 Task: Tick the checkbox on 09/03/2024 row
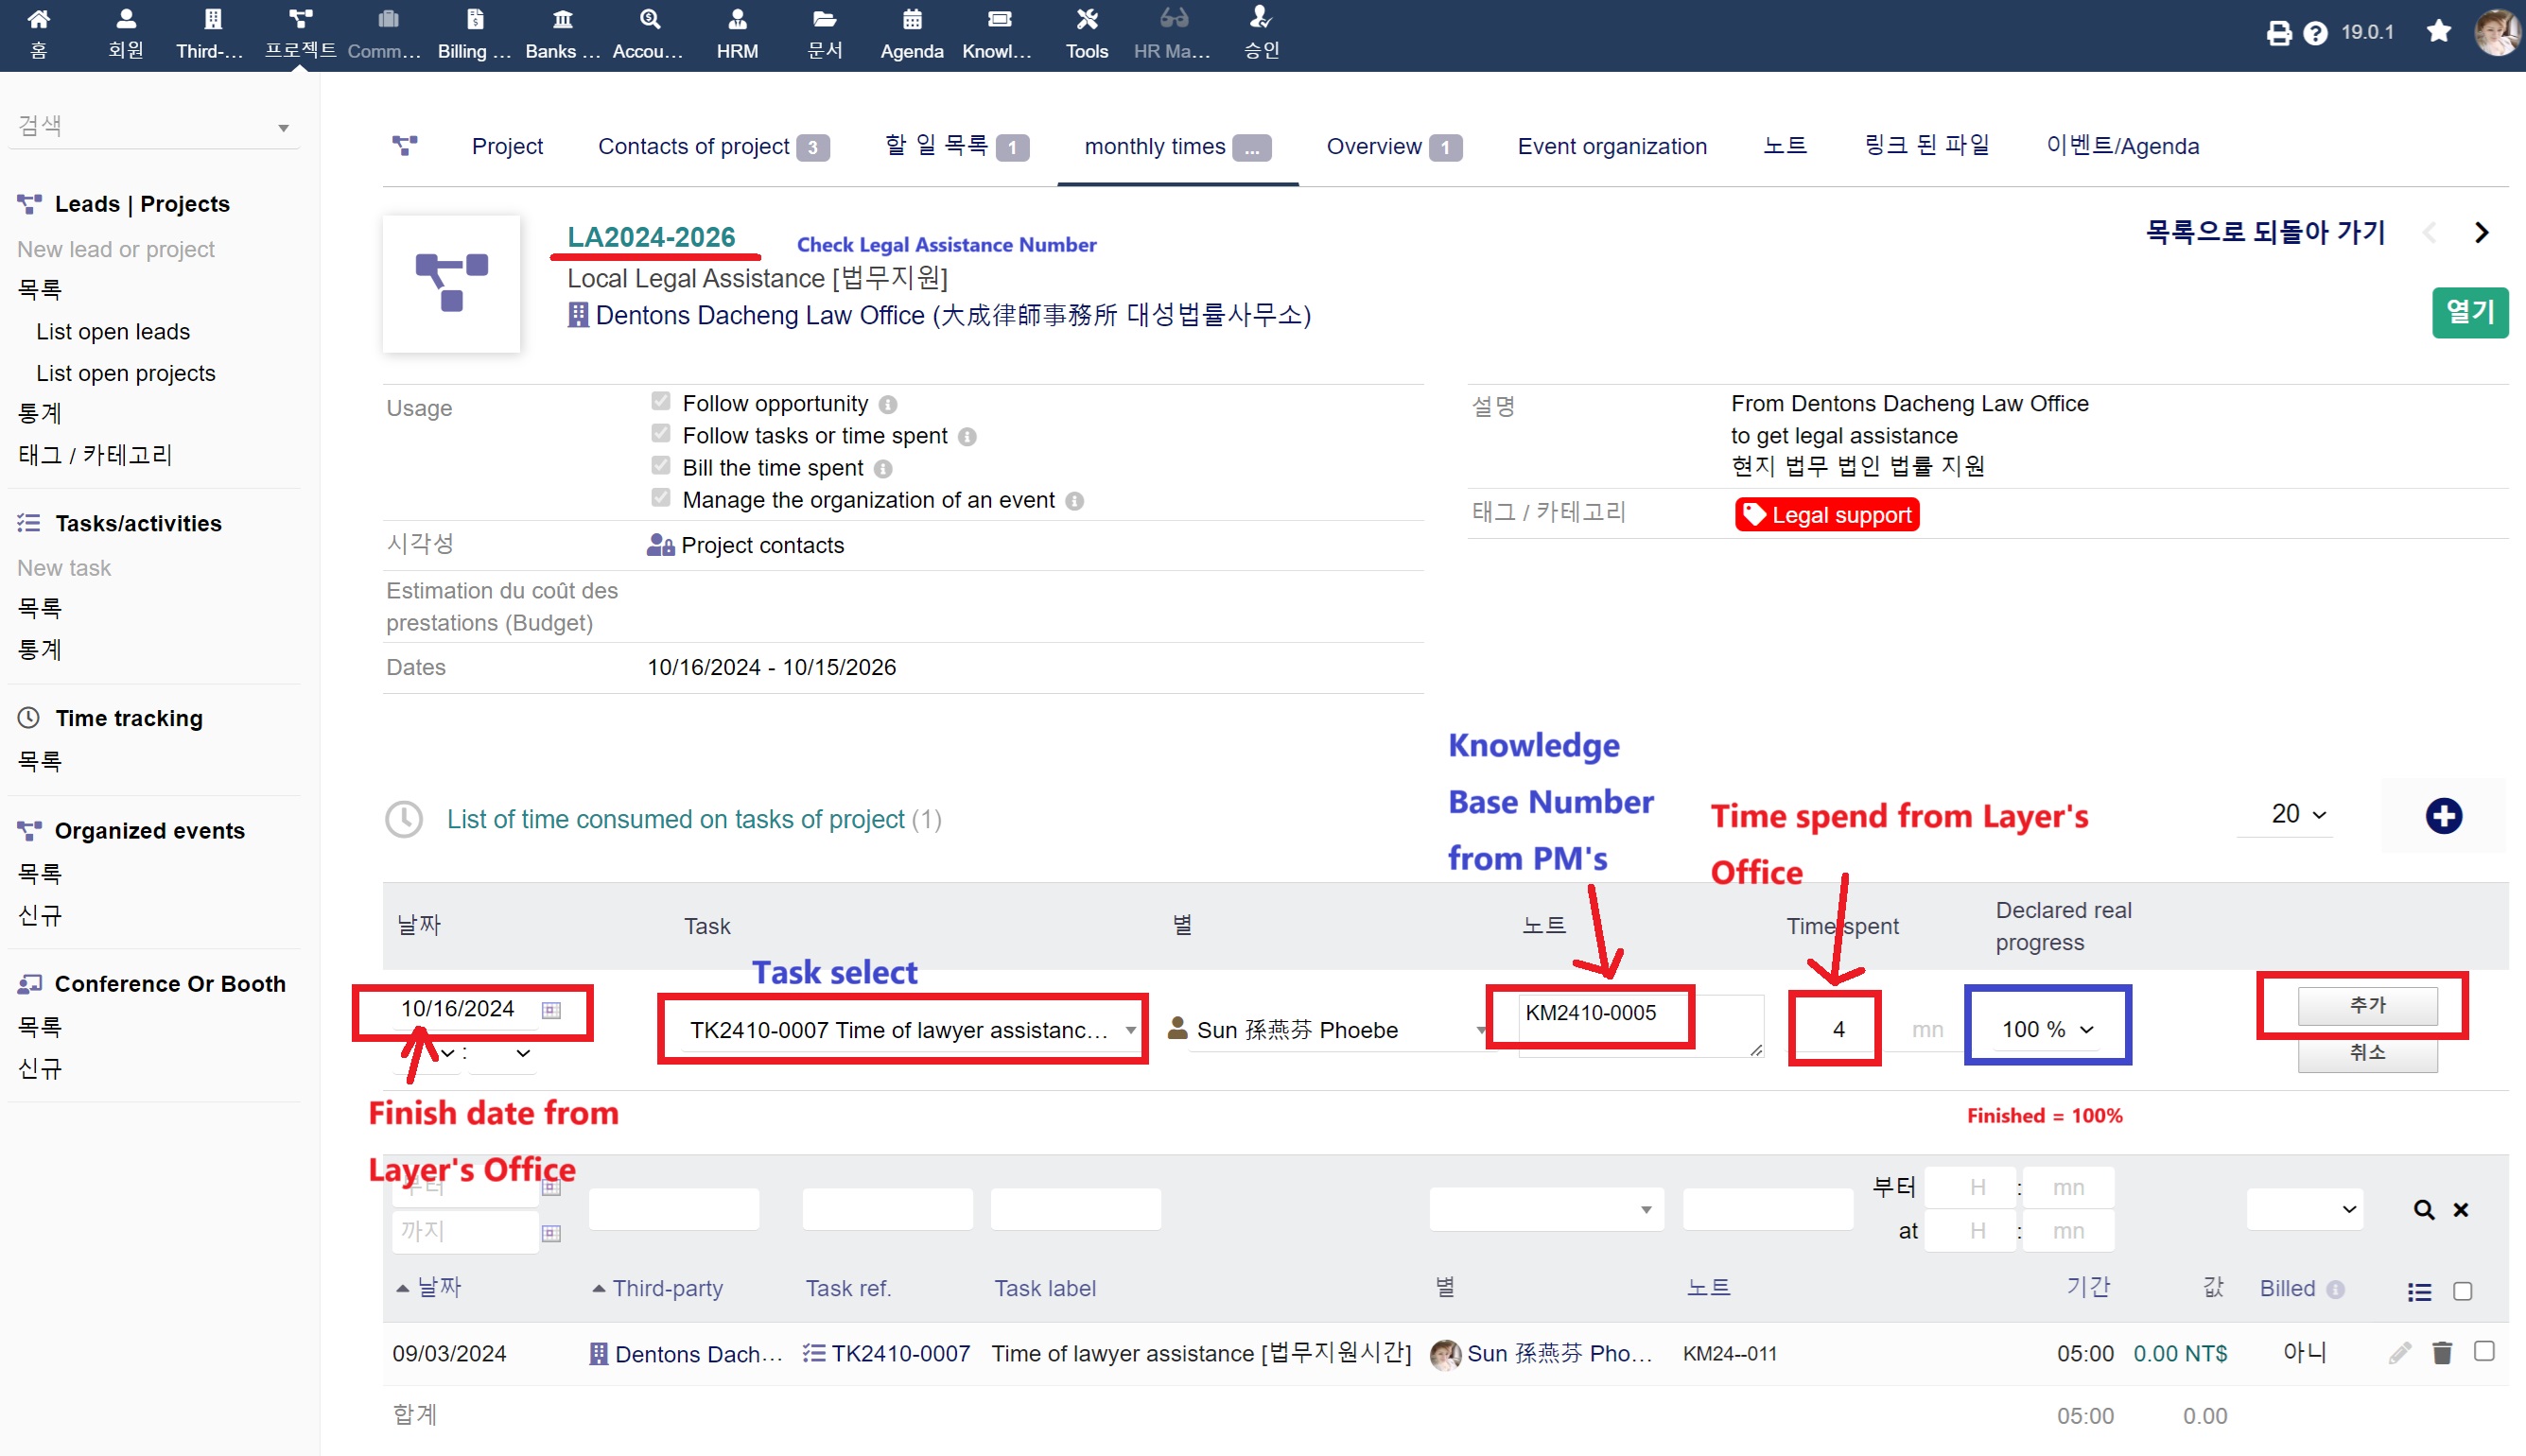tap(2484, 1352)
